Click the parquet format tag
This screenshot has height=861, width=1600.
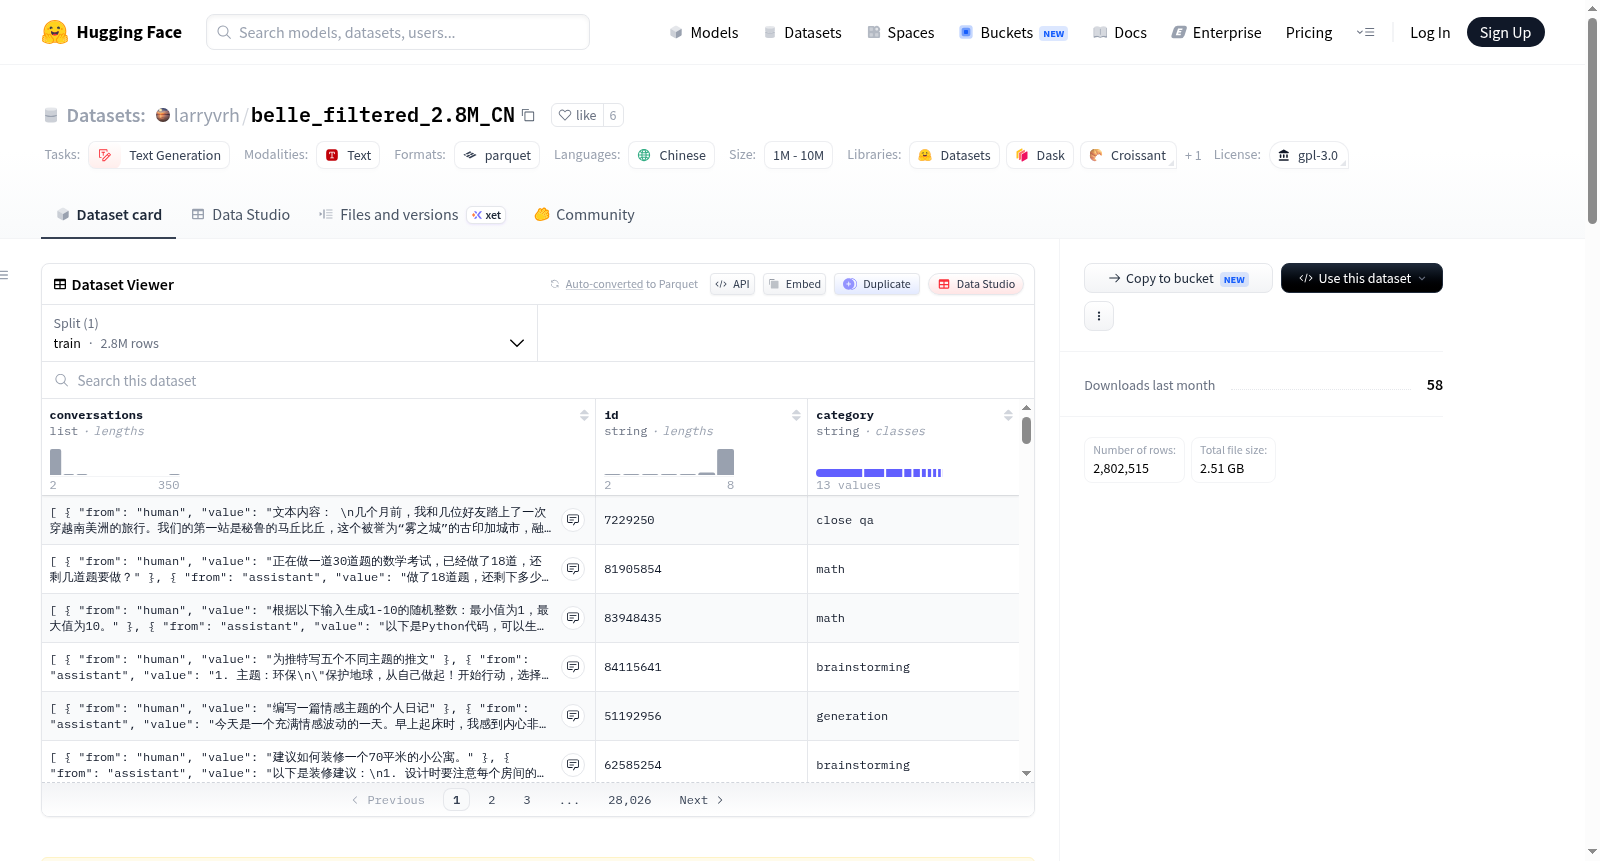coord(497,155)
